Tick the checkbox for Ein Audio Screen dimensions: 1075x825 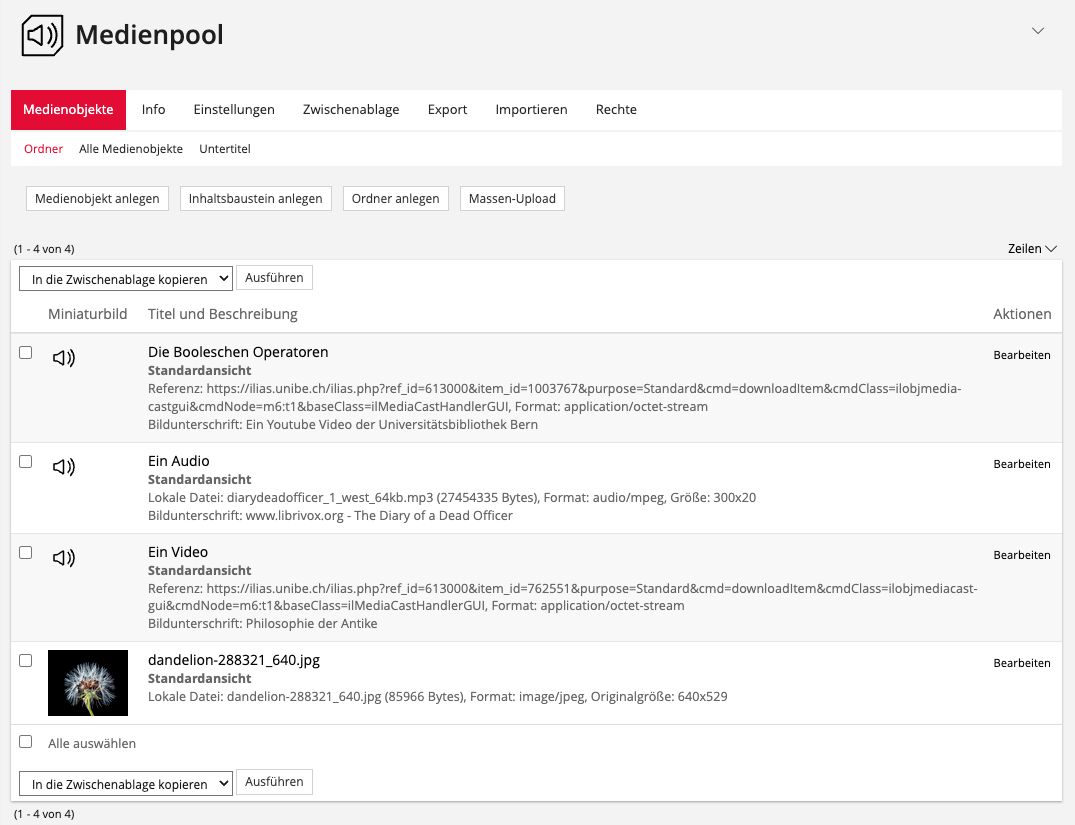tap(26, 461)
